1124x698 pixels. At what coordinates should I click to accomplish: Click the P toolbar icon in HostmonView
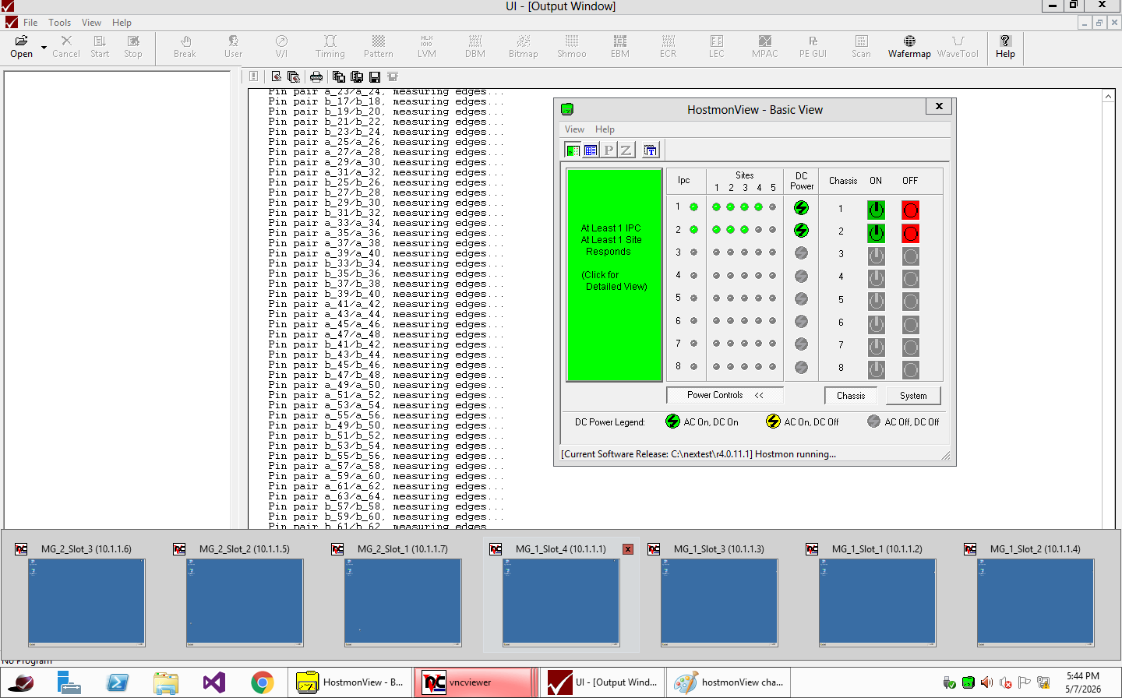tap(609, 150)
